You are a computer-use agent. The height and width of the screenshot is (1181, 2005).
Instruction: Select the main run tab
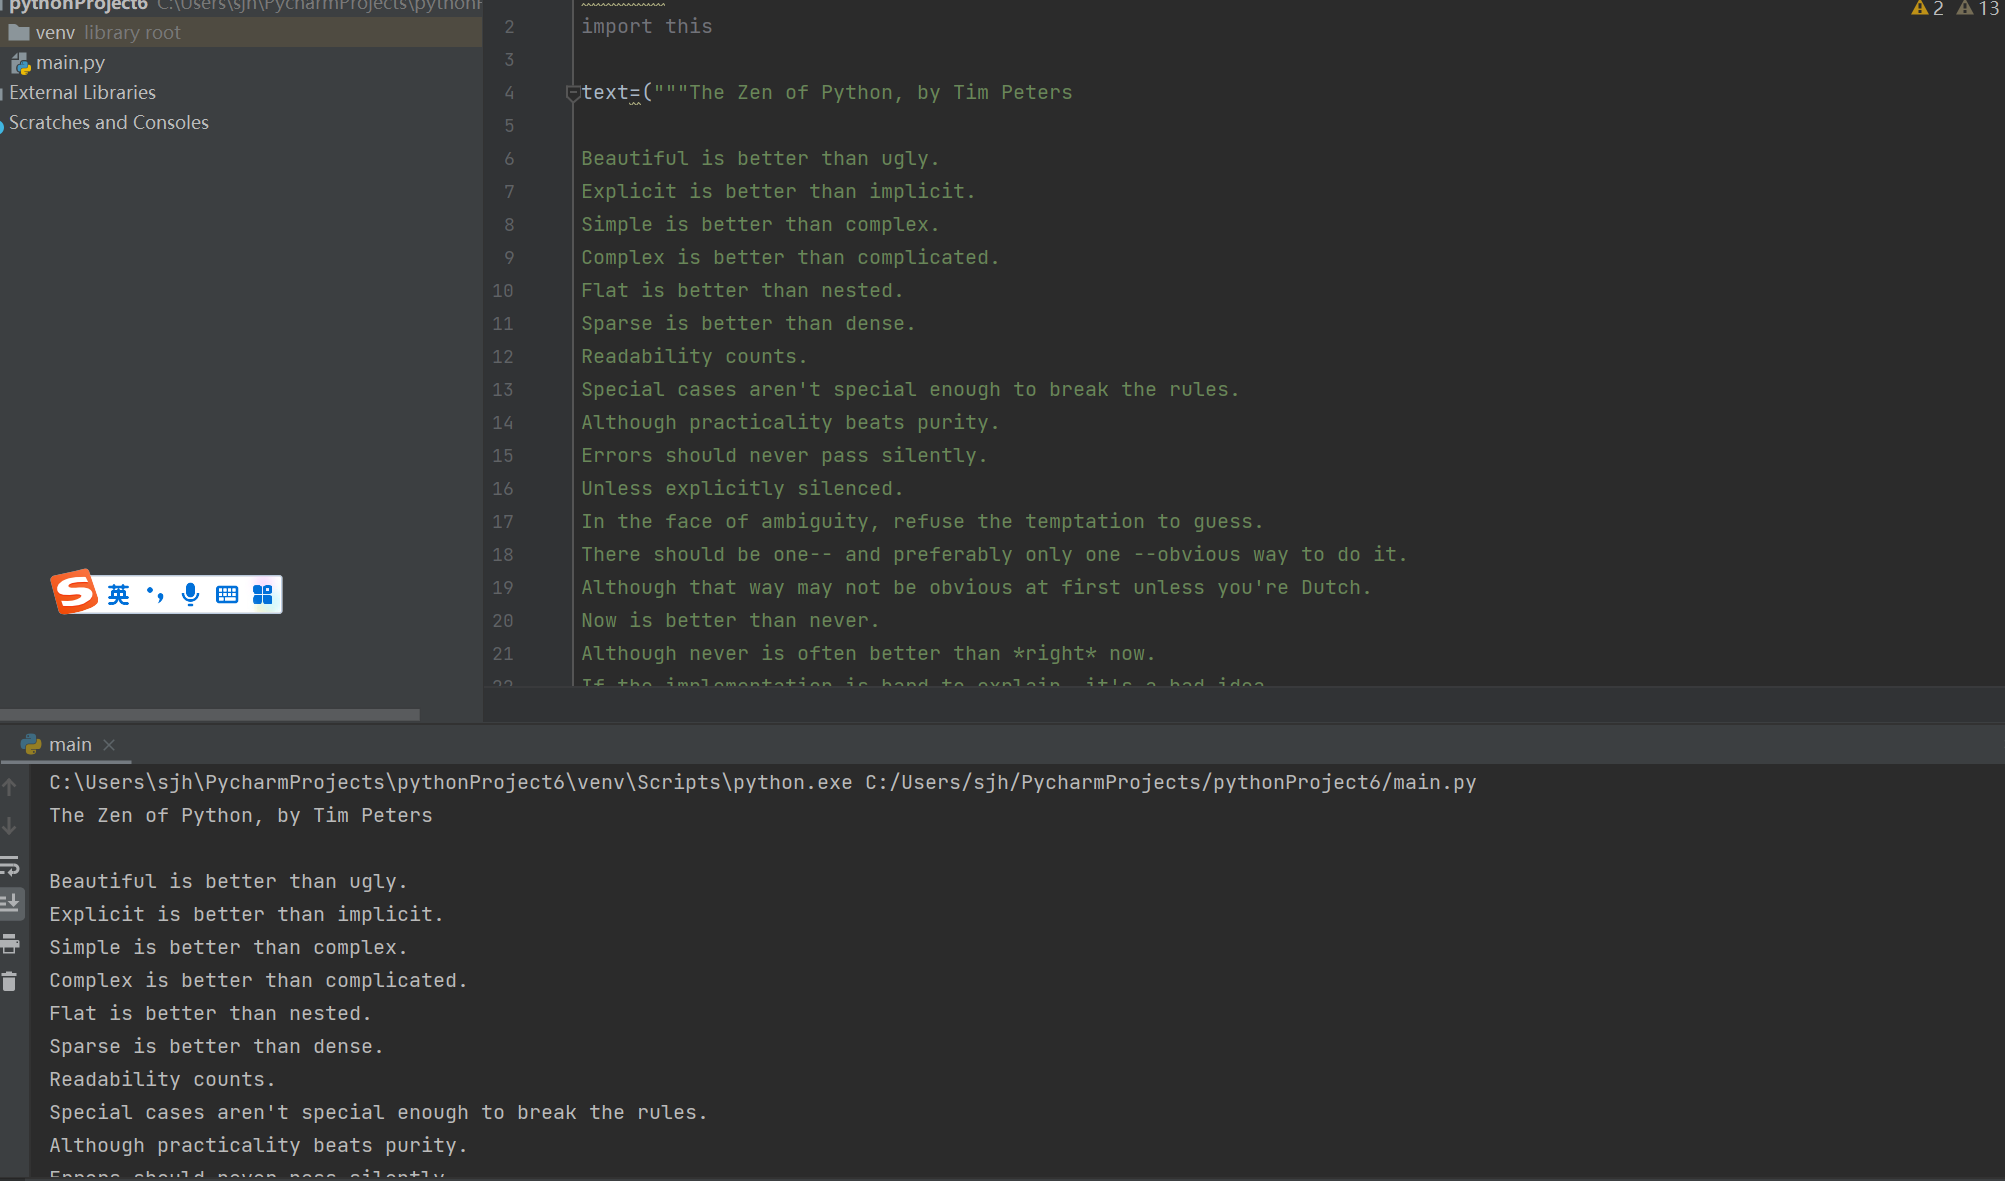click(69, 744)
